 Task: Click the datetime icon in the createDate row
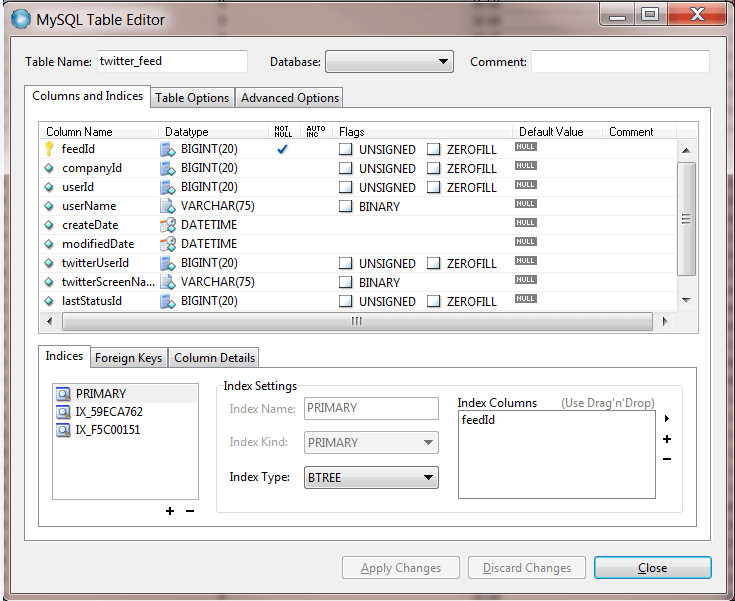point(167,225)
